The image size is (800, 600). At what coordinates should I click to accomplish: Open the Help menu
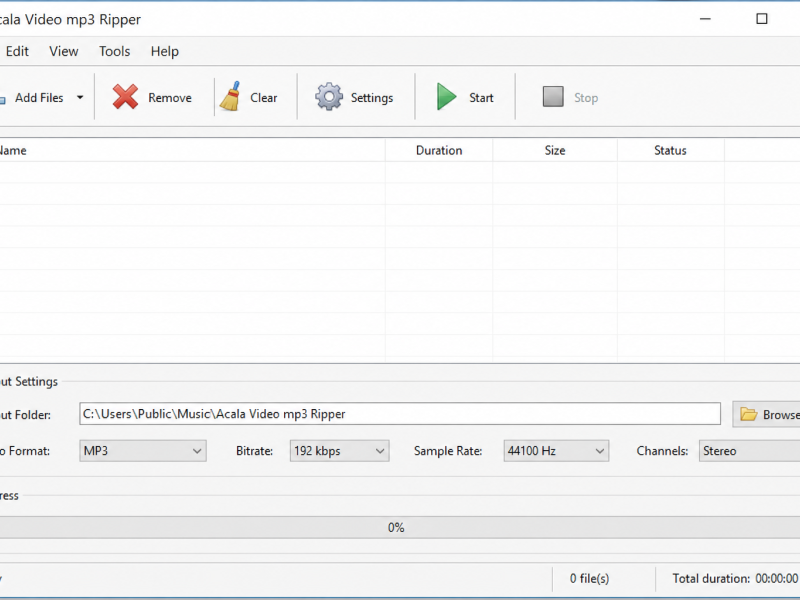coord(164,52)
